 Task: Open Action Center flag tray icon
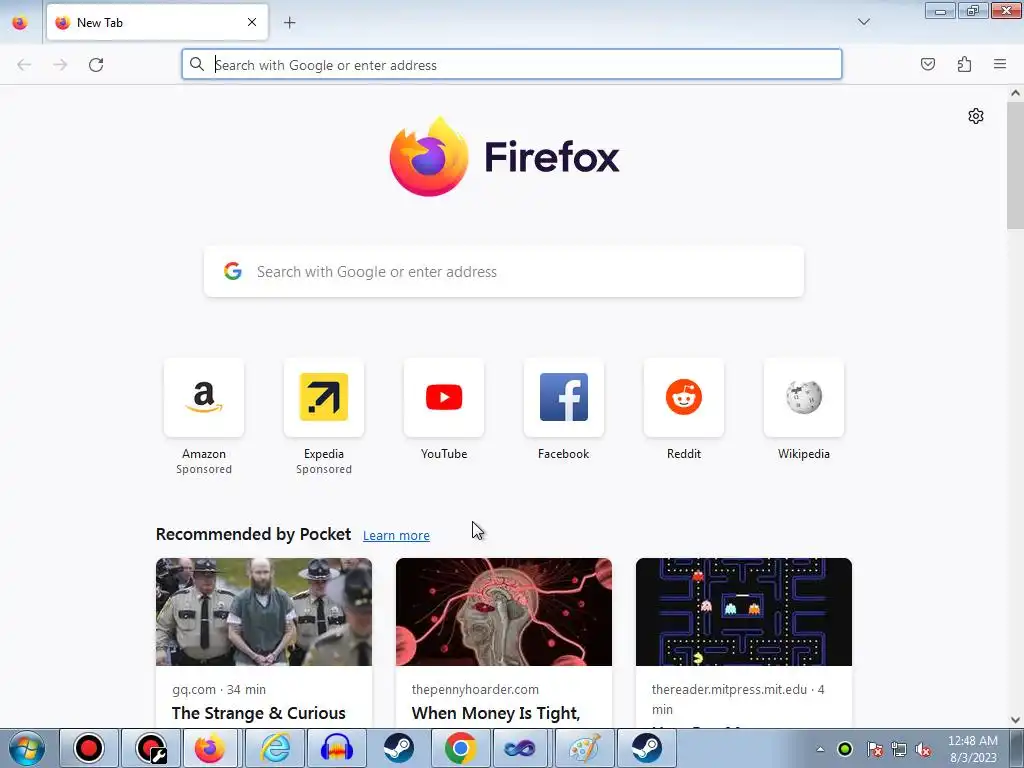[875, 750]
